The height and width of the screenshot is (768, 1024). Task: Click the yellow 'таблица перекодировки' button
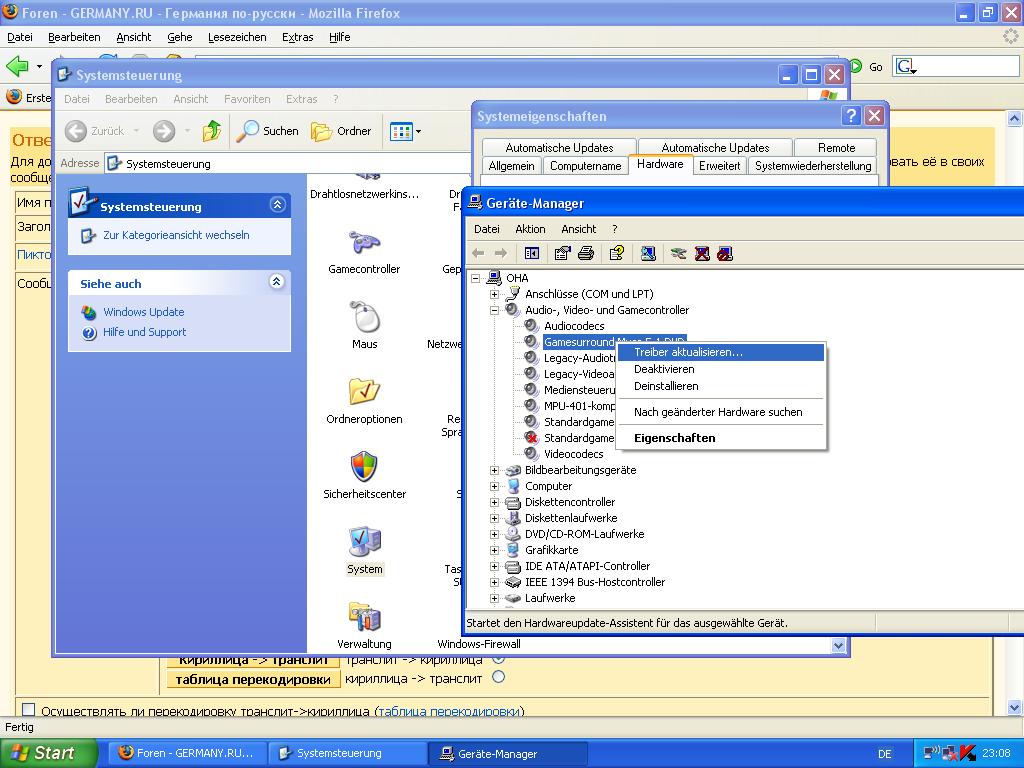pyautogui.click(x=253, y=679)
